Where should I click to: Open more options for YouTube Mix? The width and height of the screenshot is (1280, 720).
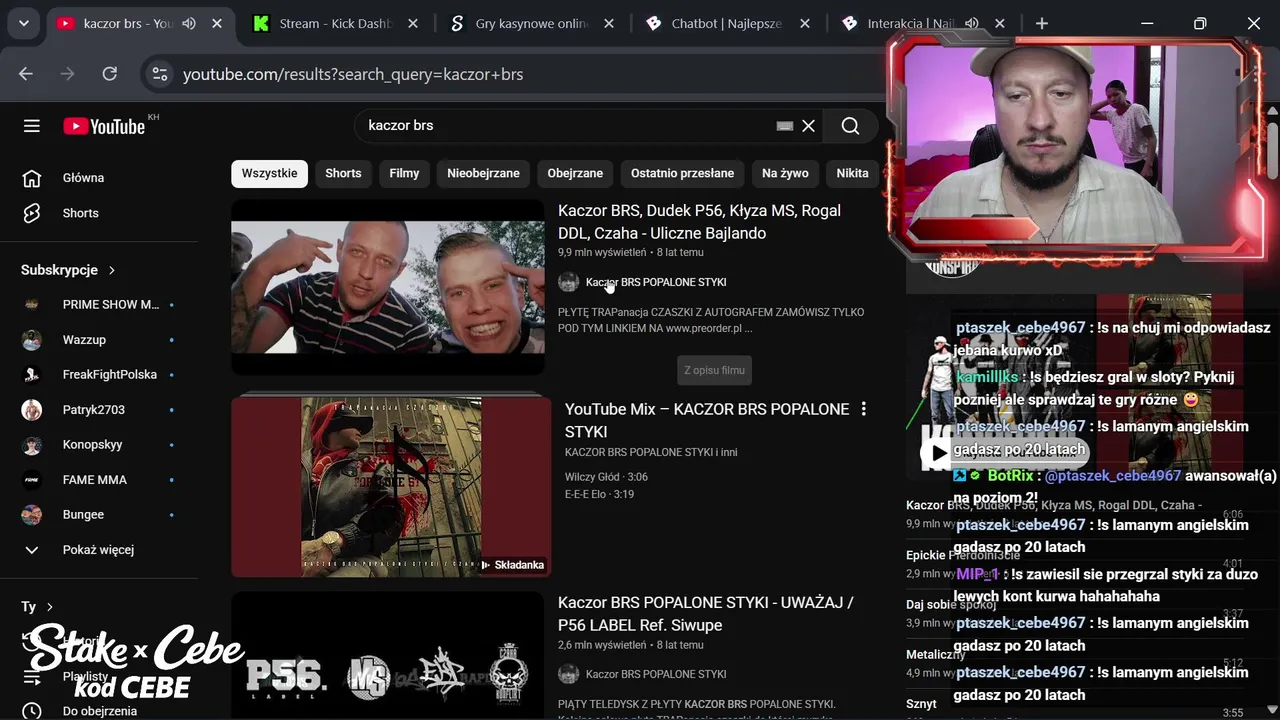coord(863,409)
